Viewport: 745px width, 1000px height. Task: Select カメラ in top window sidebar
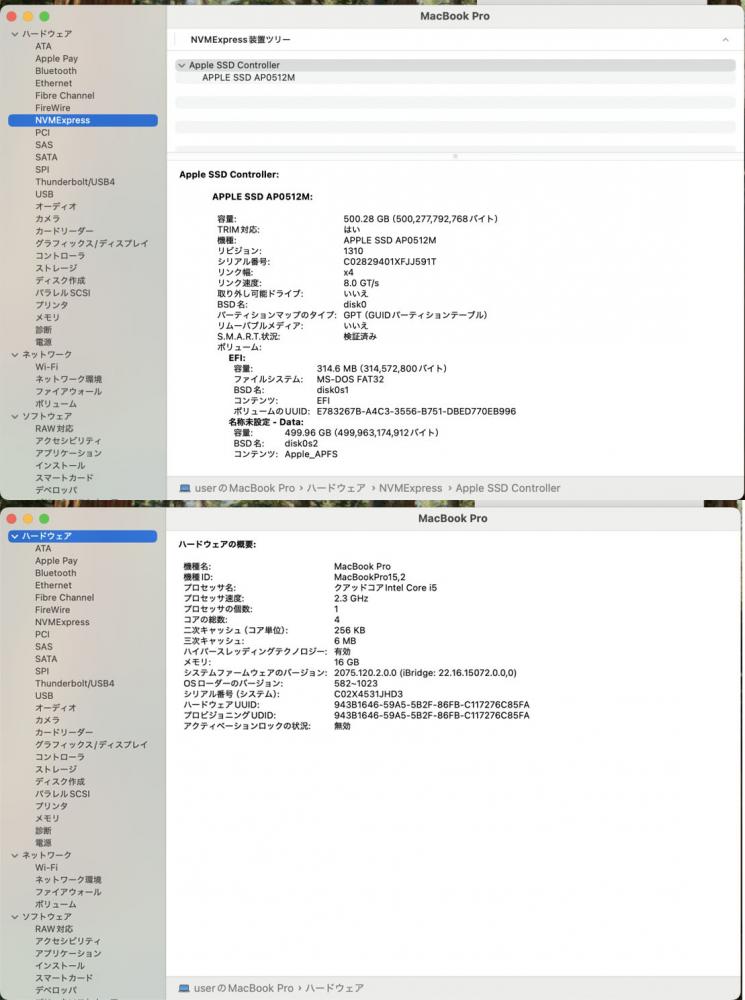[48, 219]
